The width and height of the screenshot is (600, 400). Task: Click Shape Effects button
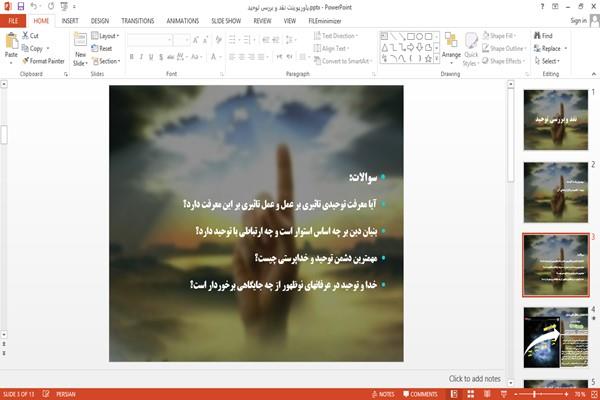point(503,61)
